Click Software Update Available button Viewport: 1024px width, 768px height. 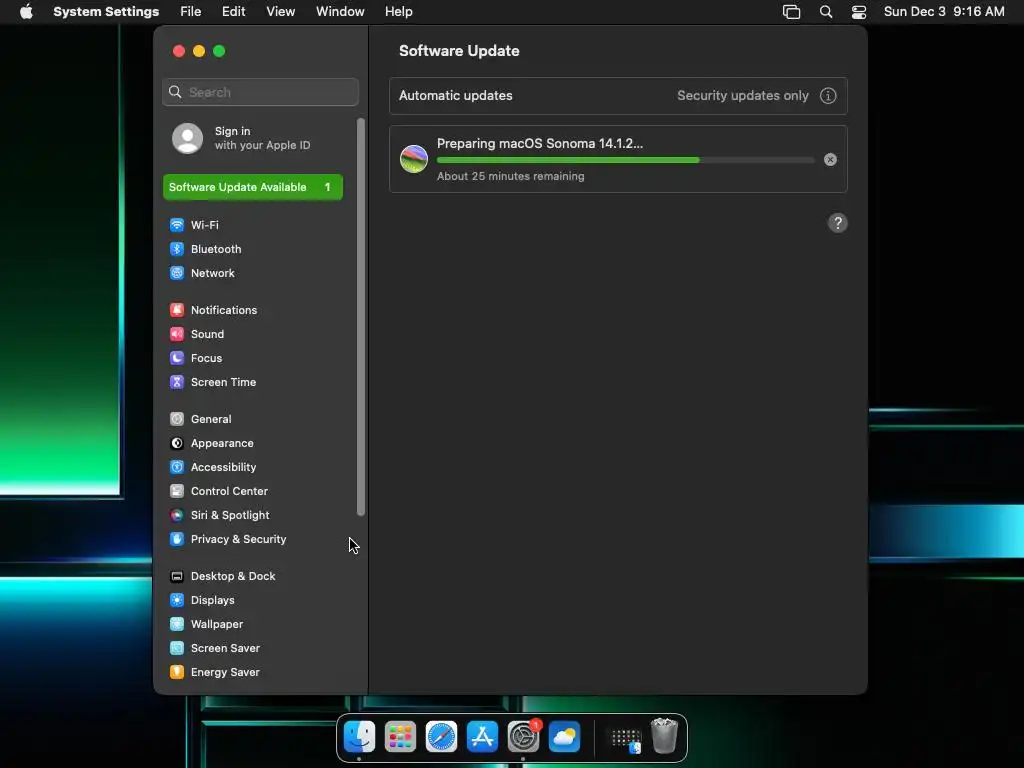coord(253,187)
